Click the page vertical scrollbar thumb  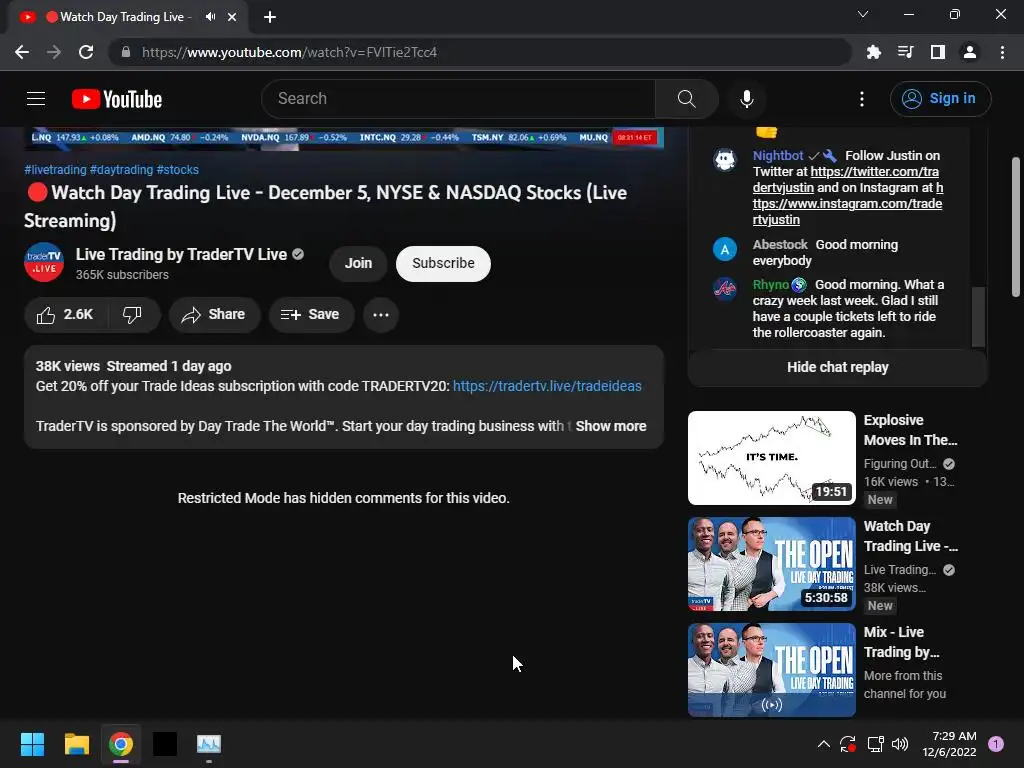(1016, 227)
